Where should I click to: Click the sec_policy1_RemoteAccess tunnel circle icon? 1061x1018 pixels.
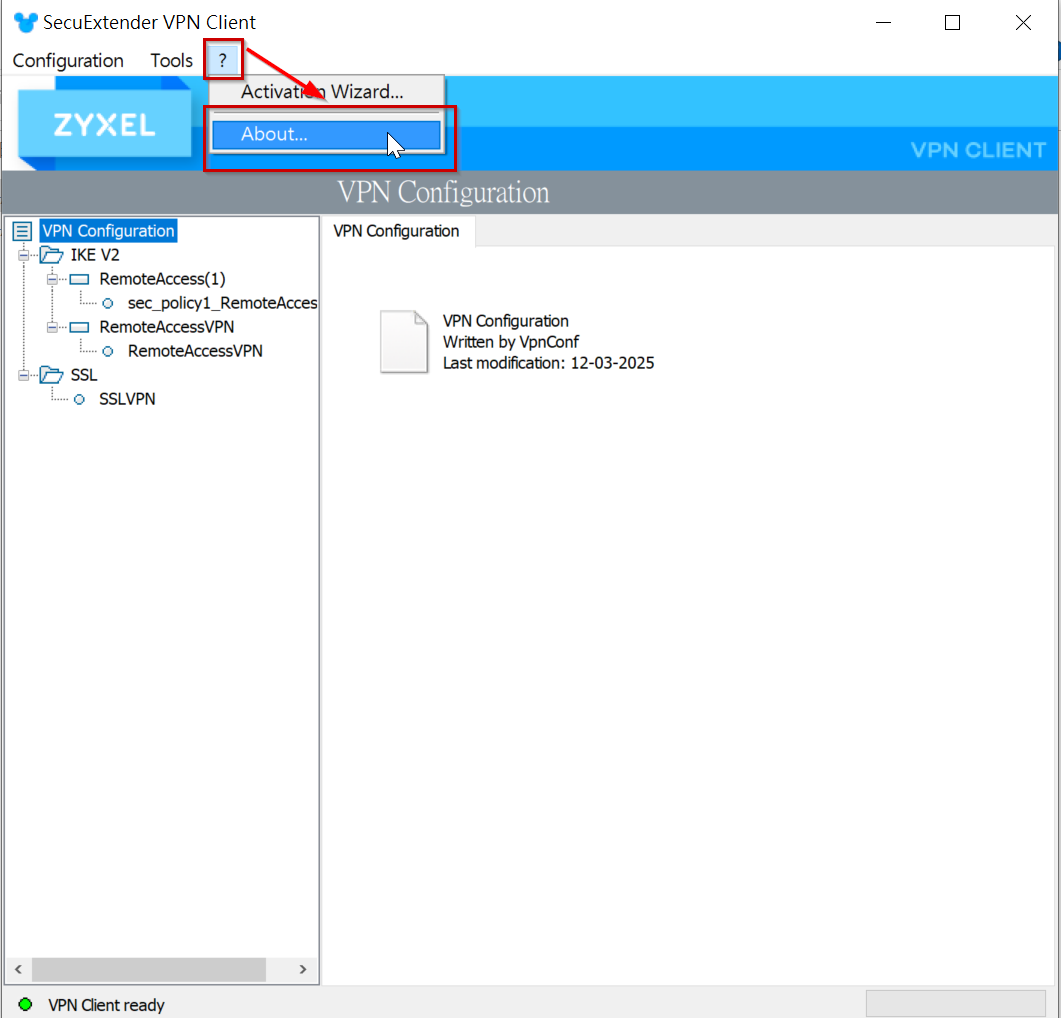(108, 303)
